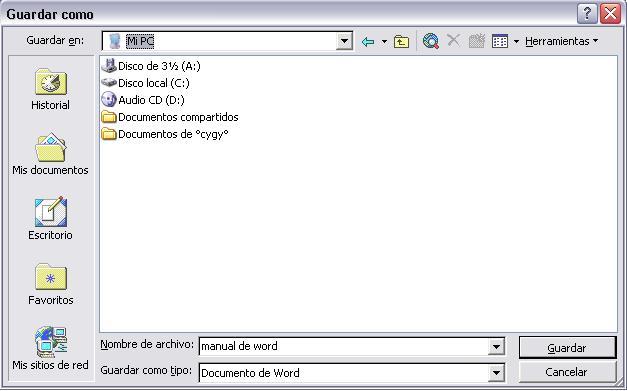Click the Views grid icon

click(x=500, y=41)
